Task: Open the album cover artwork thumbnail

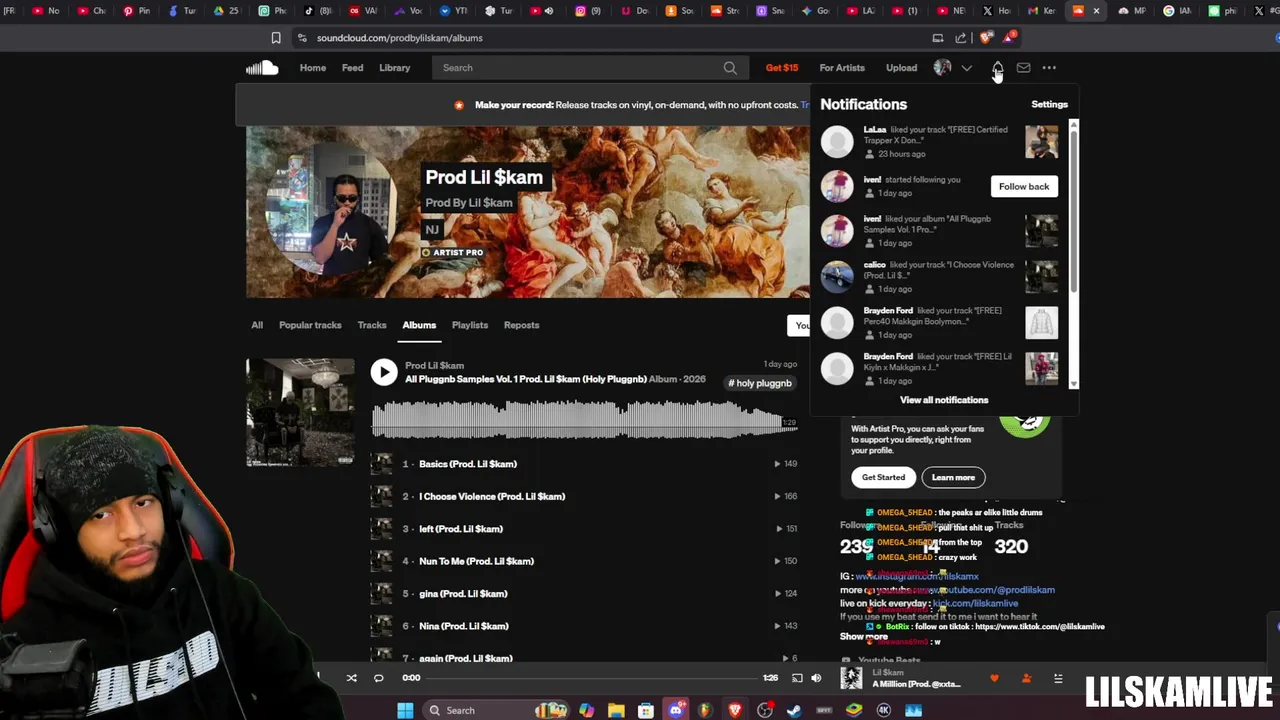Action: (300, 412)
